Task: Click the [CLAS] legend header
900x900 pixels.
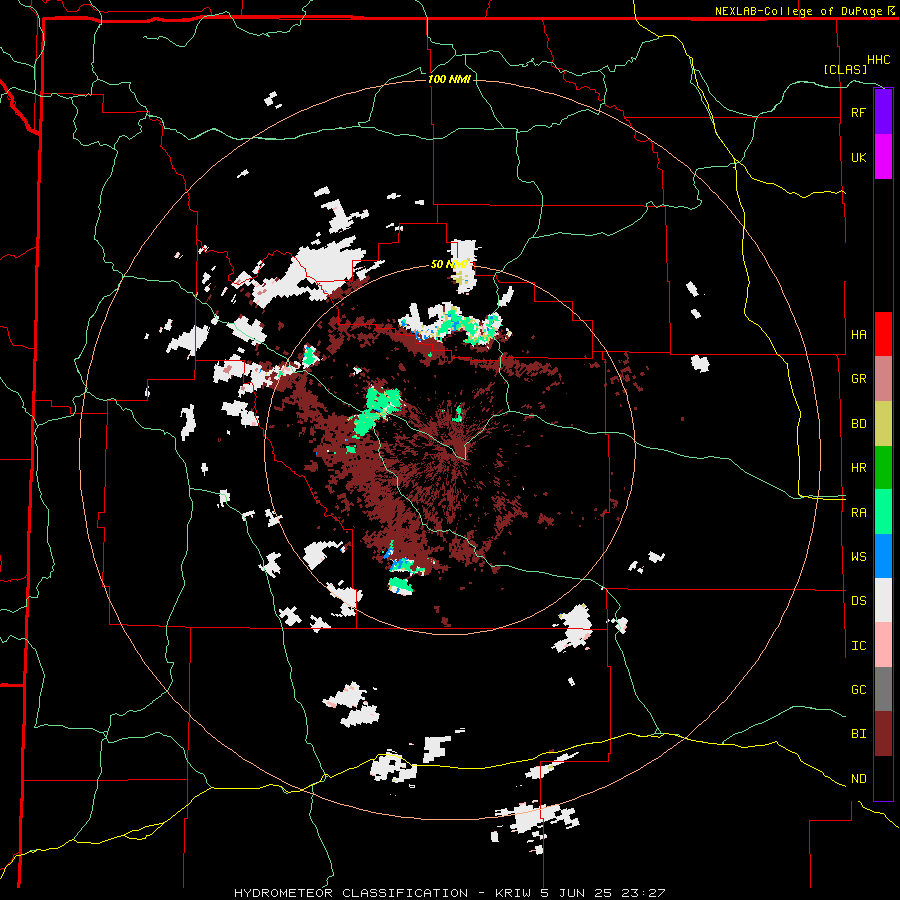Action: point(845,69)
